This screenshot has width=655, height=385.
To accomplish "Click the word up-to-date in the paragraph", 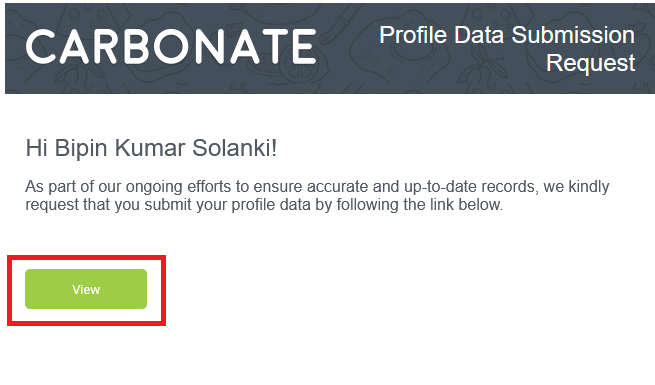I will (441, 187).
